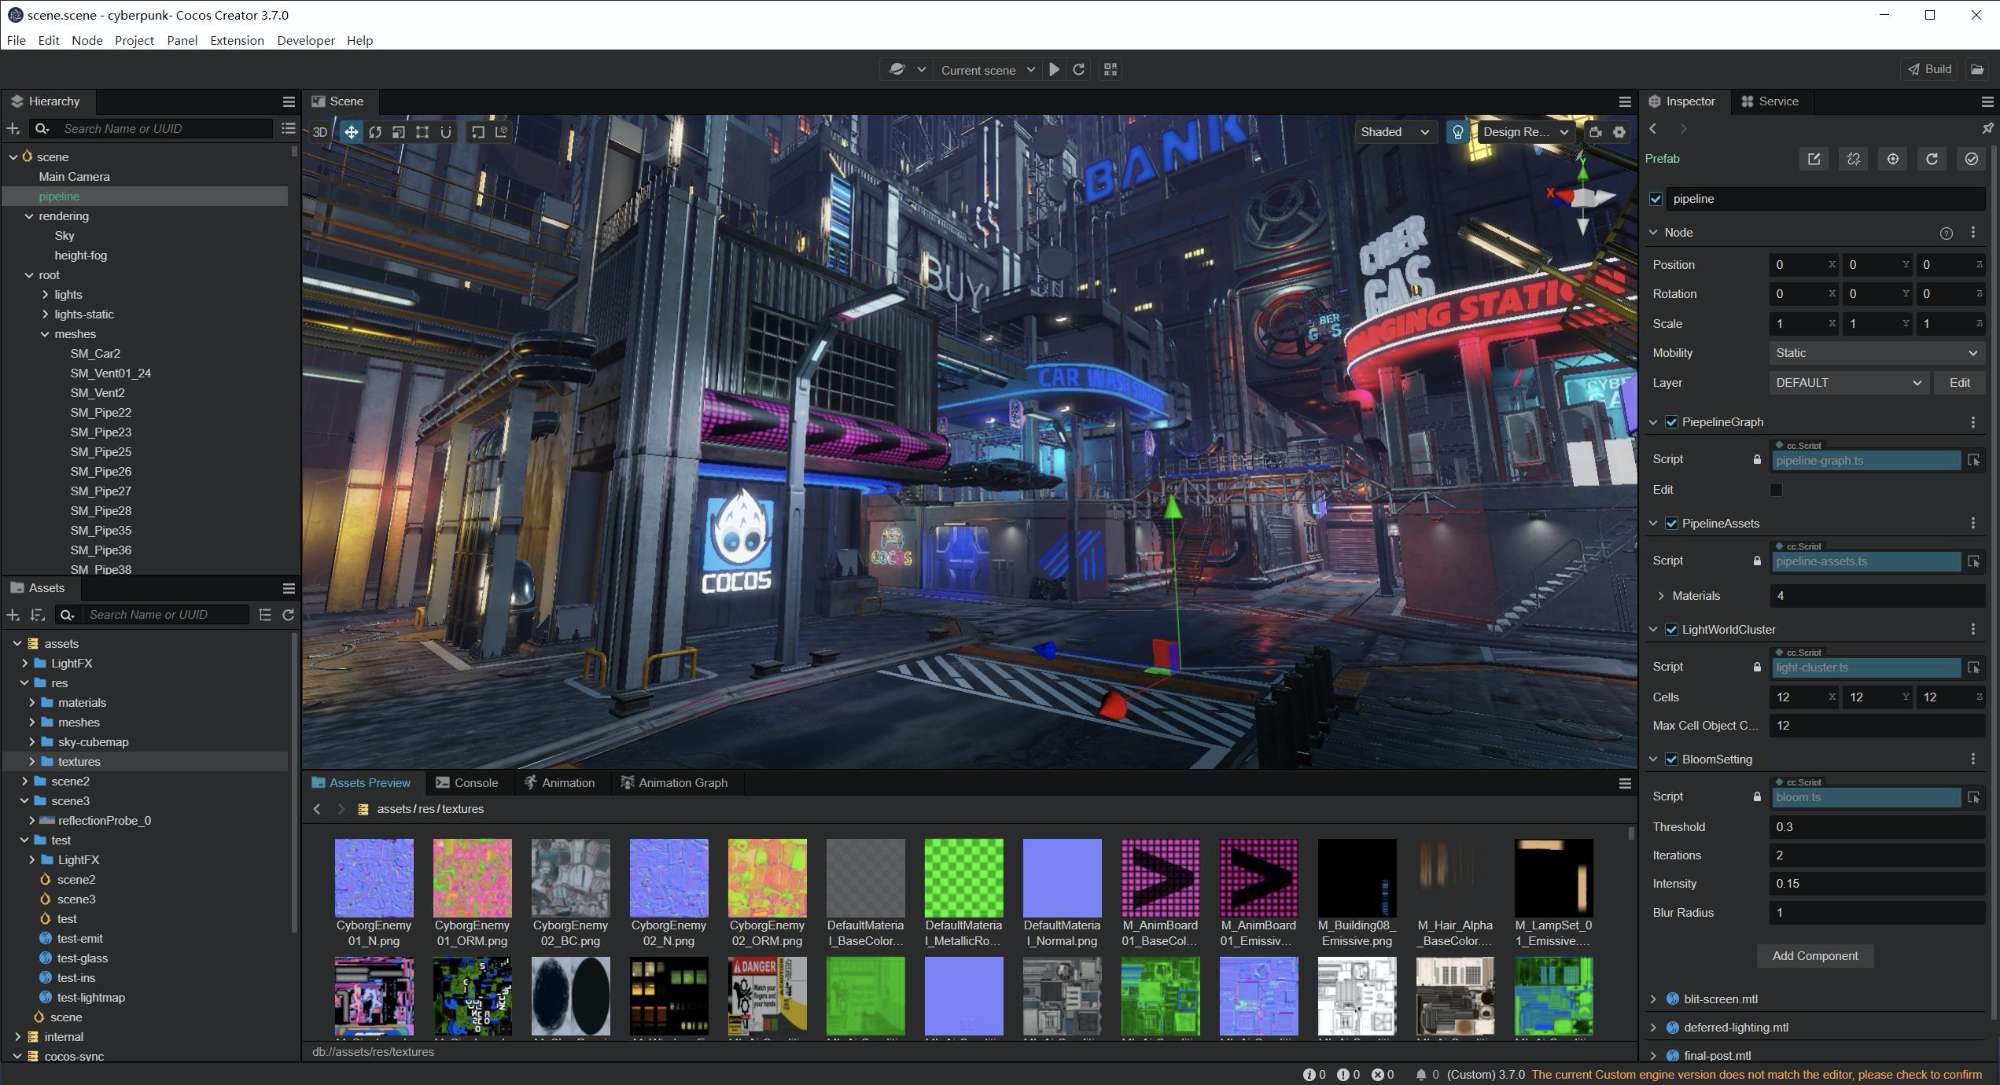Click the rotate tool icon in scene toolbar
2000x1085 pixels.
[x=375, y=130]
